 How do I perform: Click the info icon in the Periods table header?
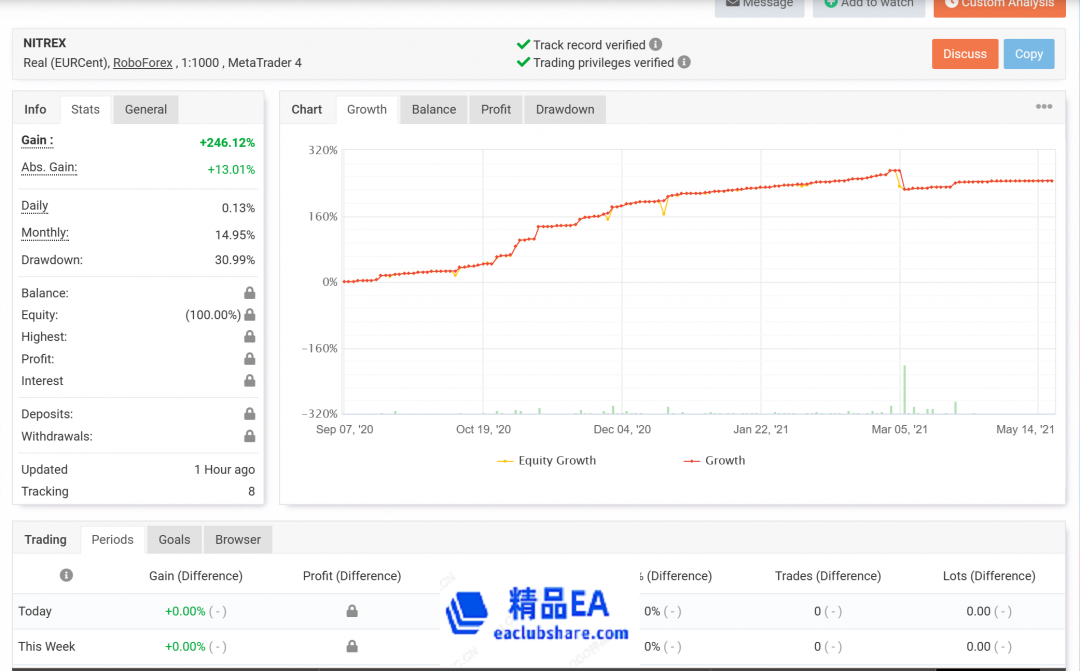[x=66, y=575]
